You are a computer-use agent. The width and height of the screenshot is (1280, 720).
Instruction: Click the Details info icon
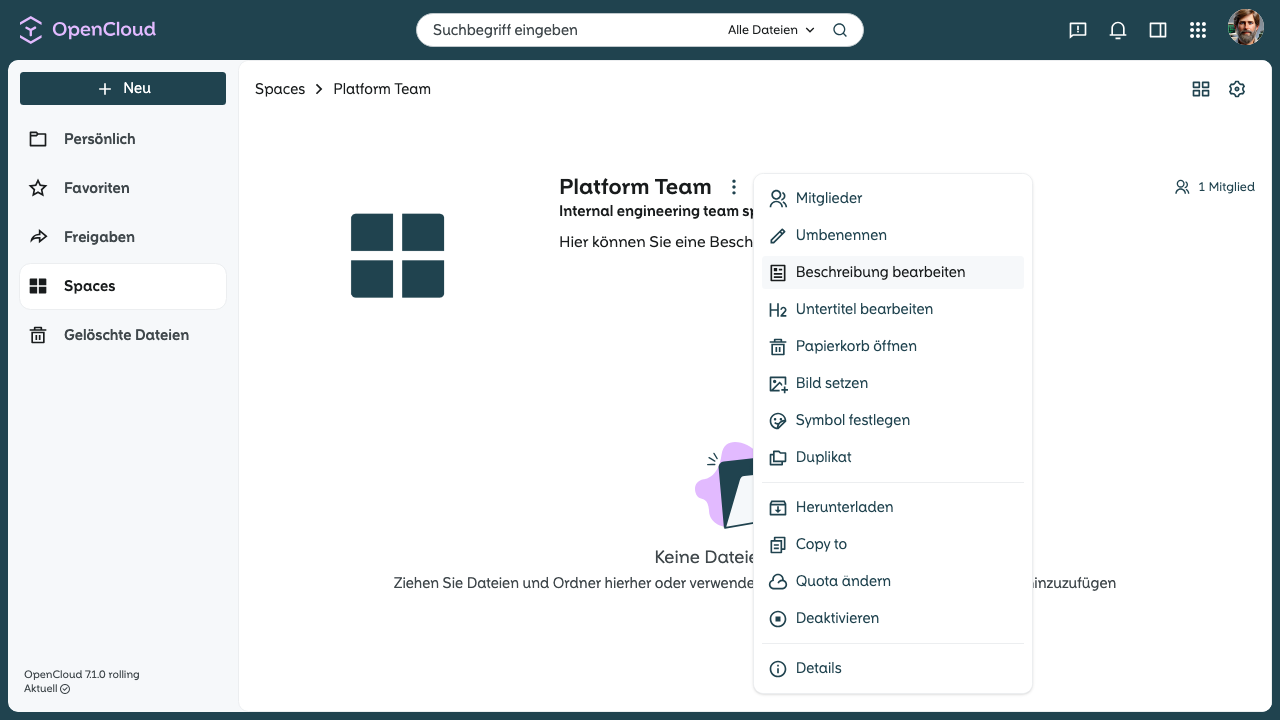point(778,669)
